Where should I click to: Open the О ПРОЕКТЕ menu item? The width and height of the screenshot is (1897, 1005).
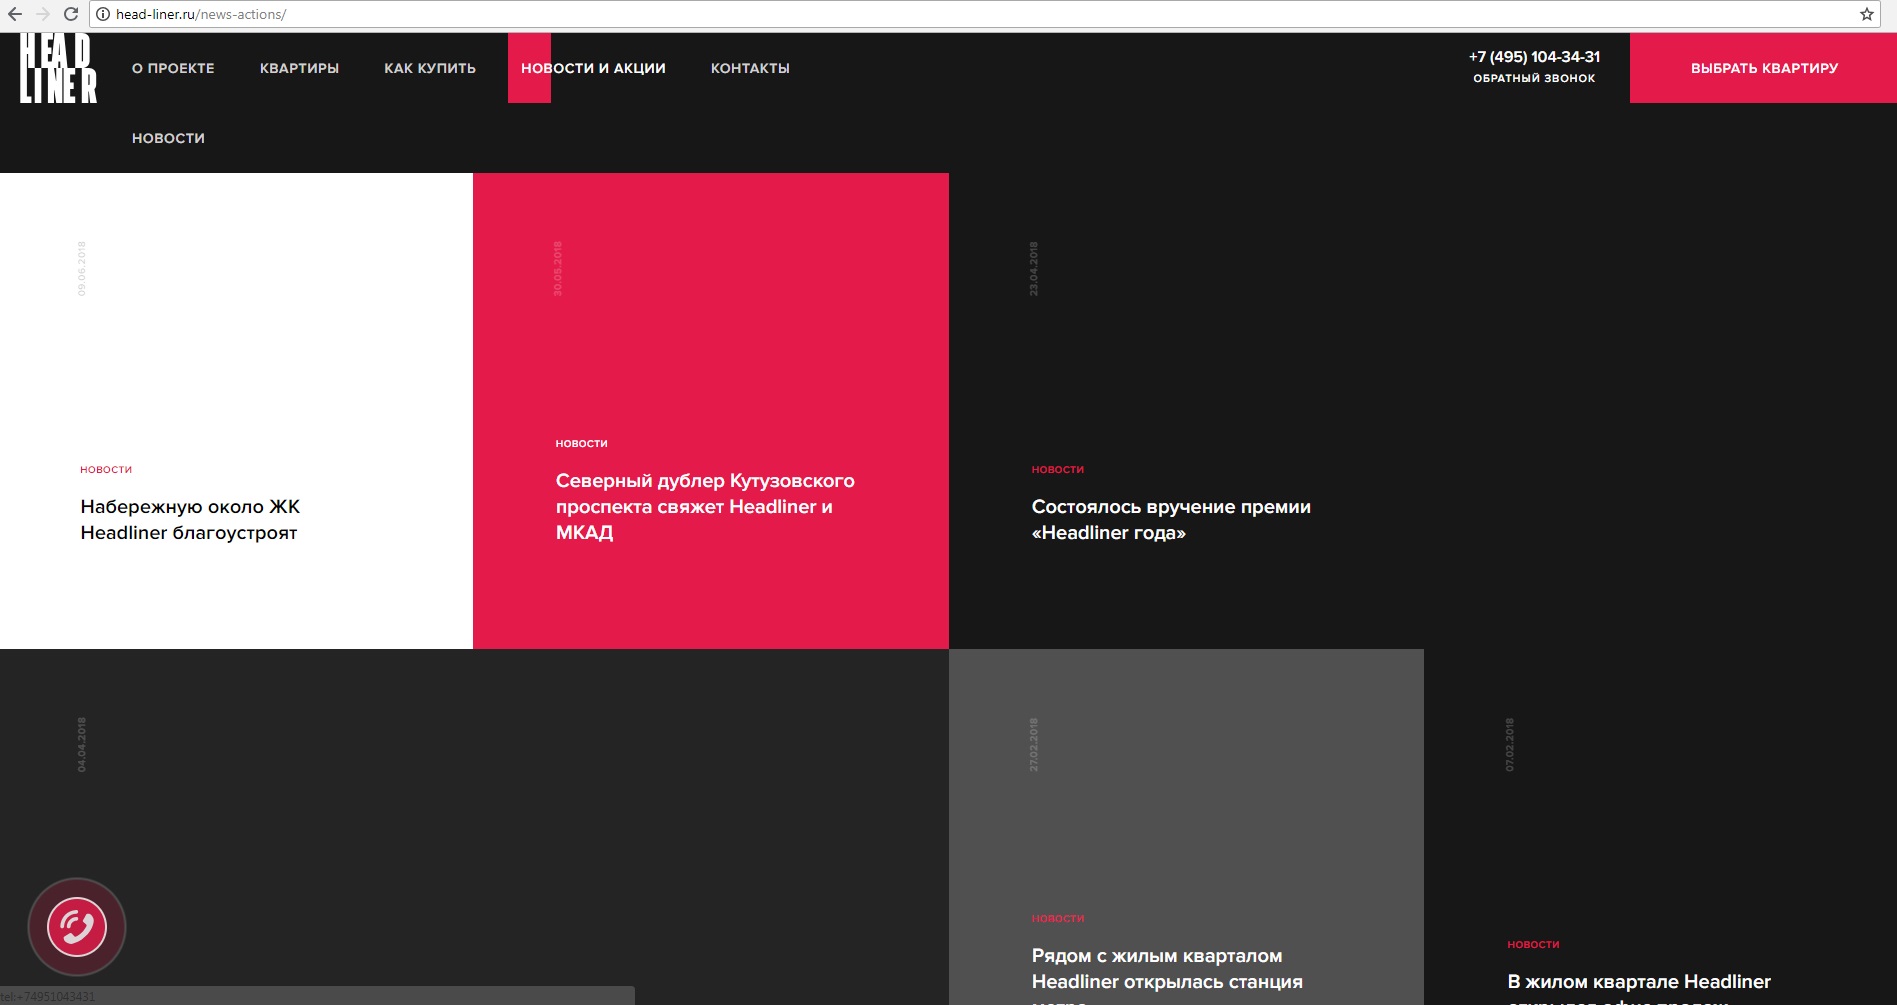coord(173,68)
